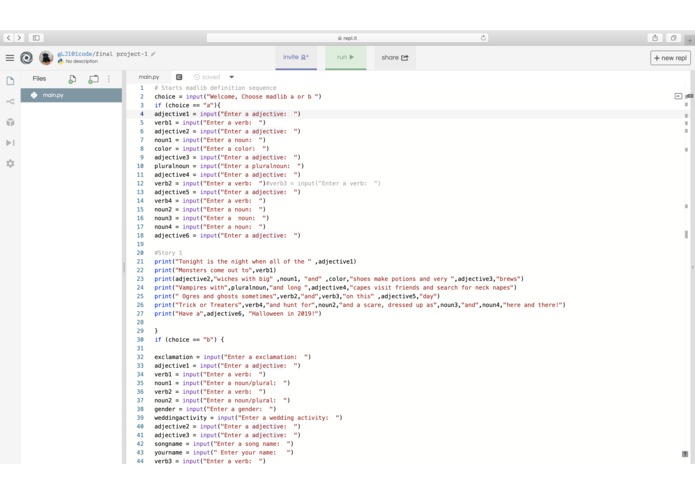
Task: Open the Settings gear in sidebar
Action: coord(10,163)
